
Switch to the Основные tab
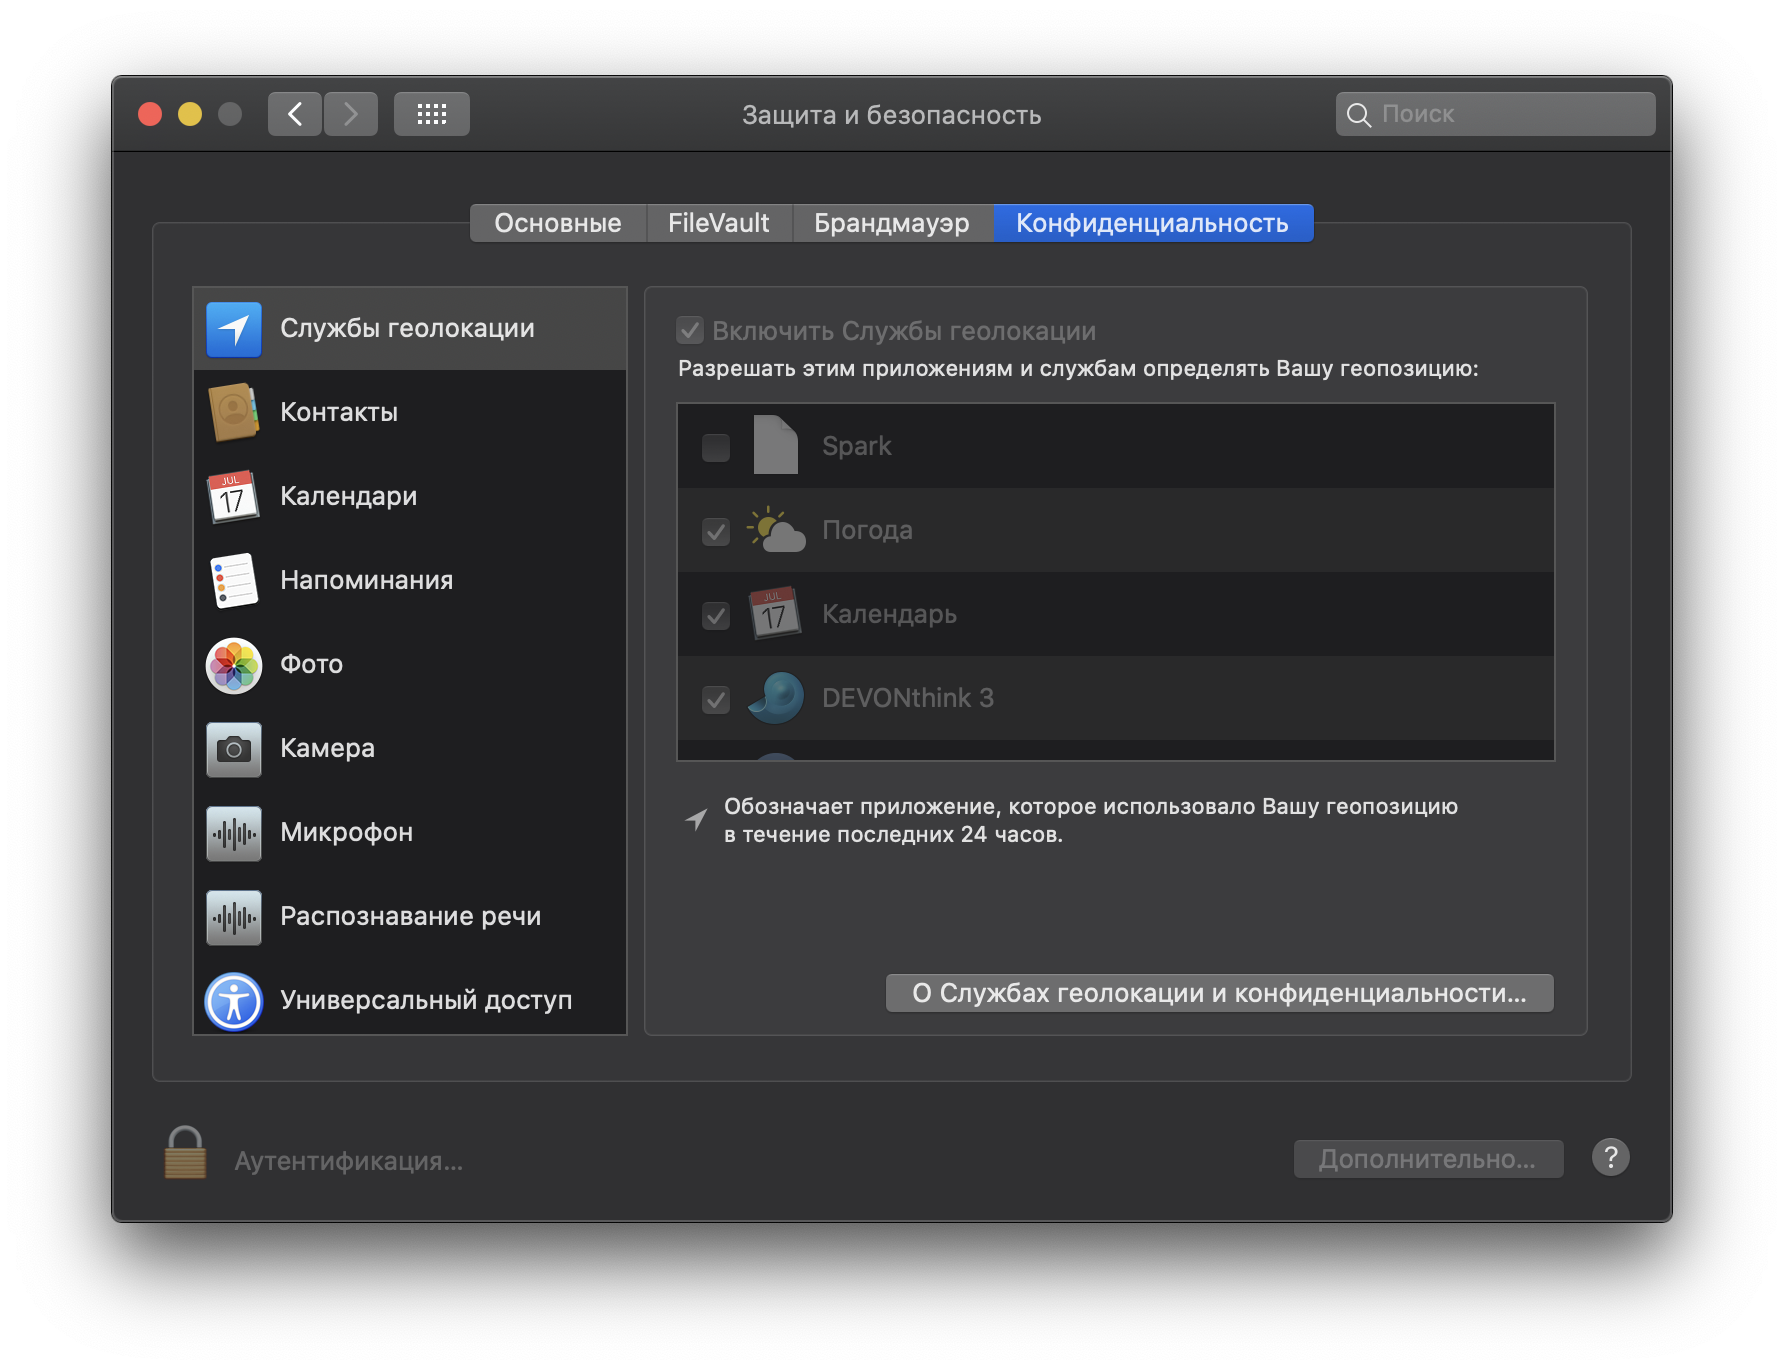point(558,223)
